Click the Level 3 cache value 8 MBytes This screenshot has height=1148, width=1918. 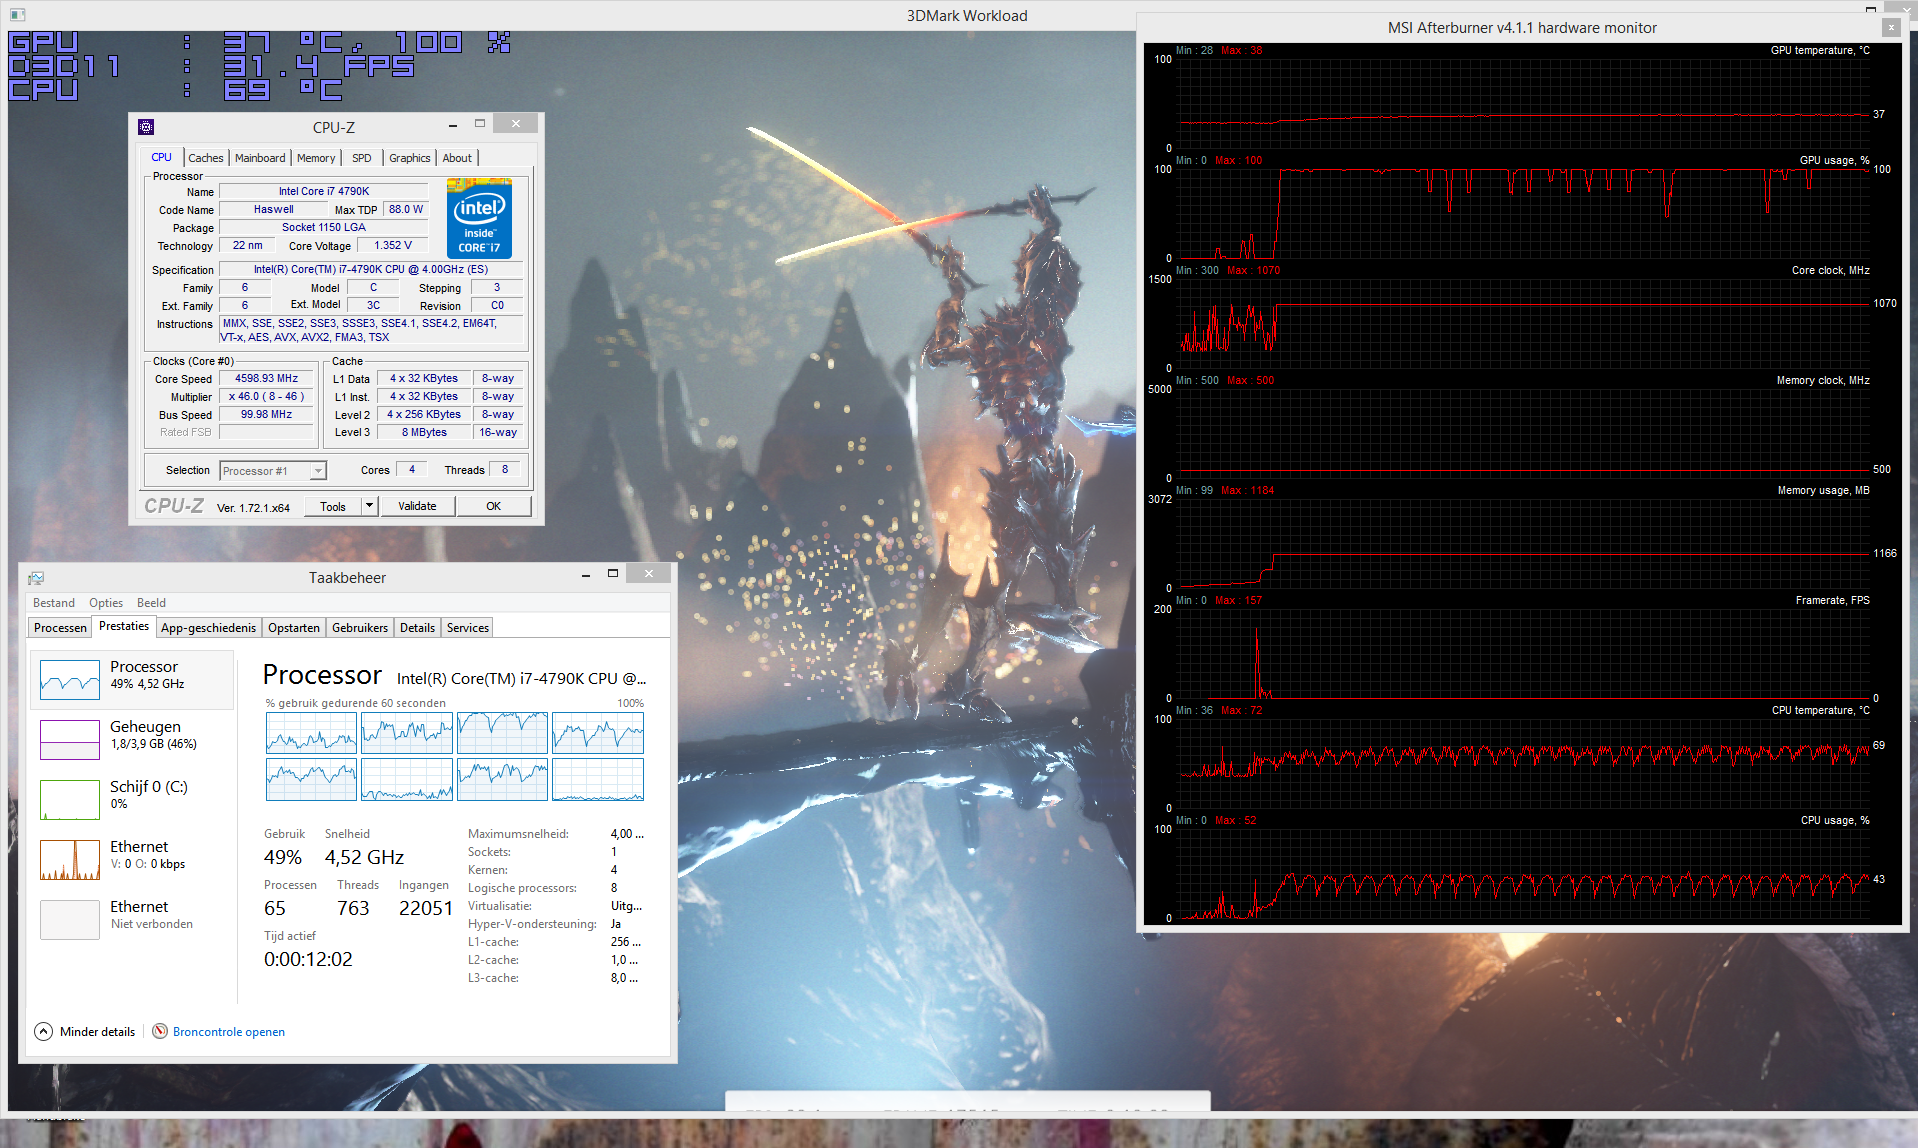coord(424,433)
